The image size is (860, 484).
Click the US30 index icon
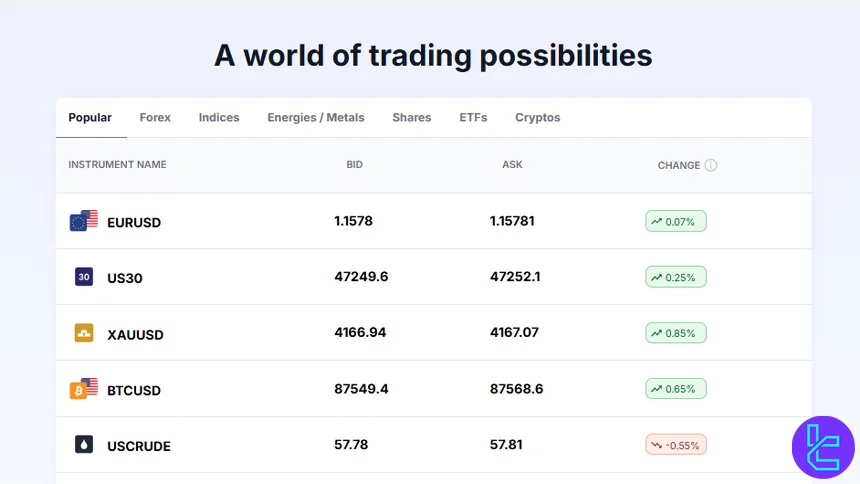tap(84, 277)
